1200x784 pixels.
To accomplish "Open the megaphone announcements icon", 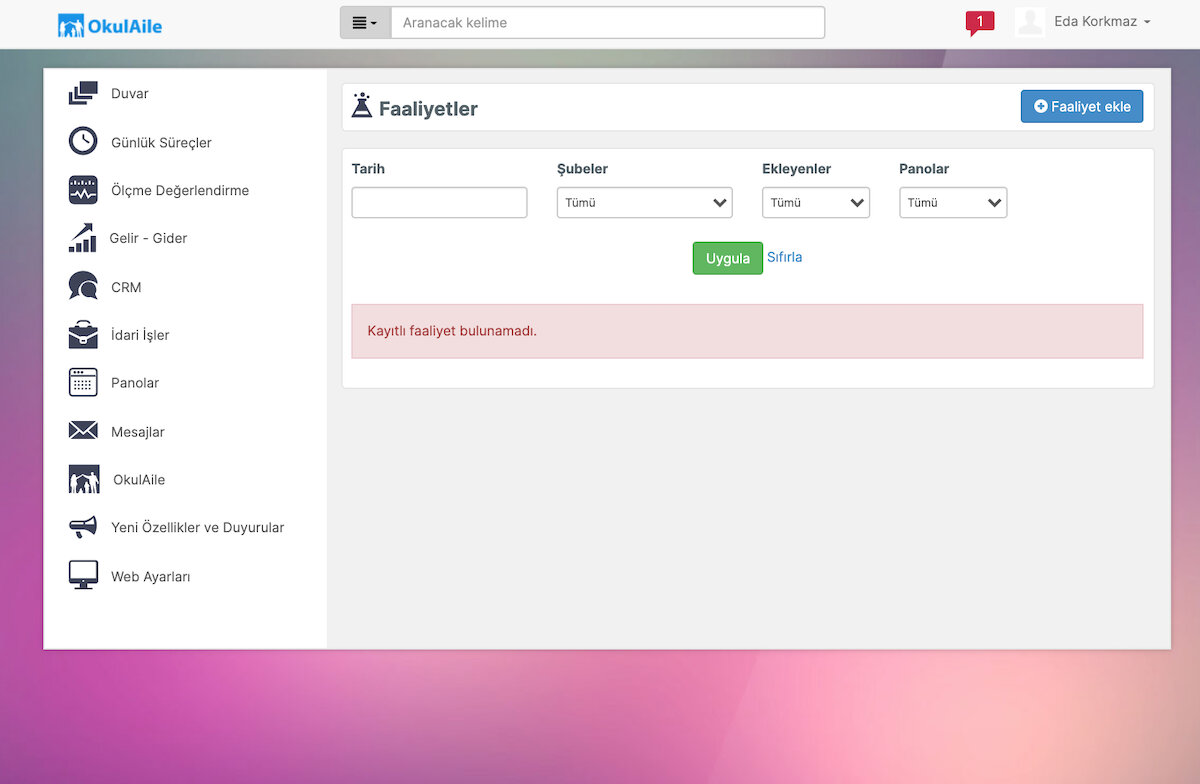I will (83, 527).
